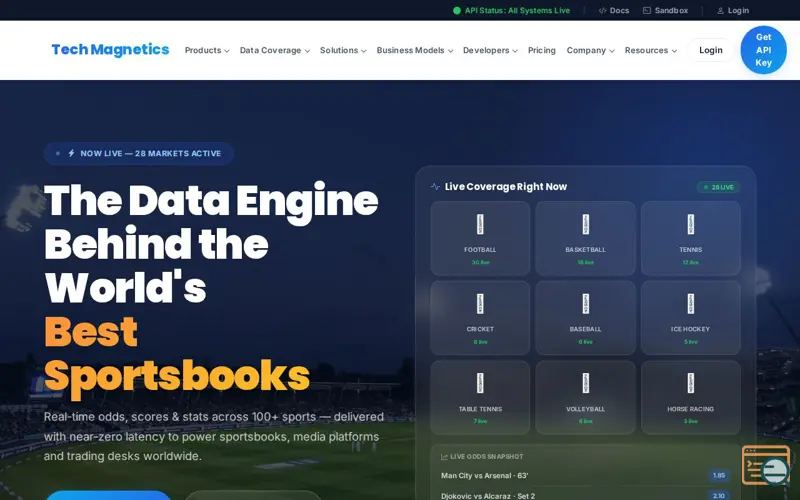Open the Sandbox link in top bar
Viewport: 800px width, 500px height.
(665, 10)
